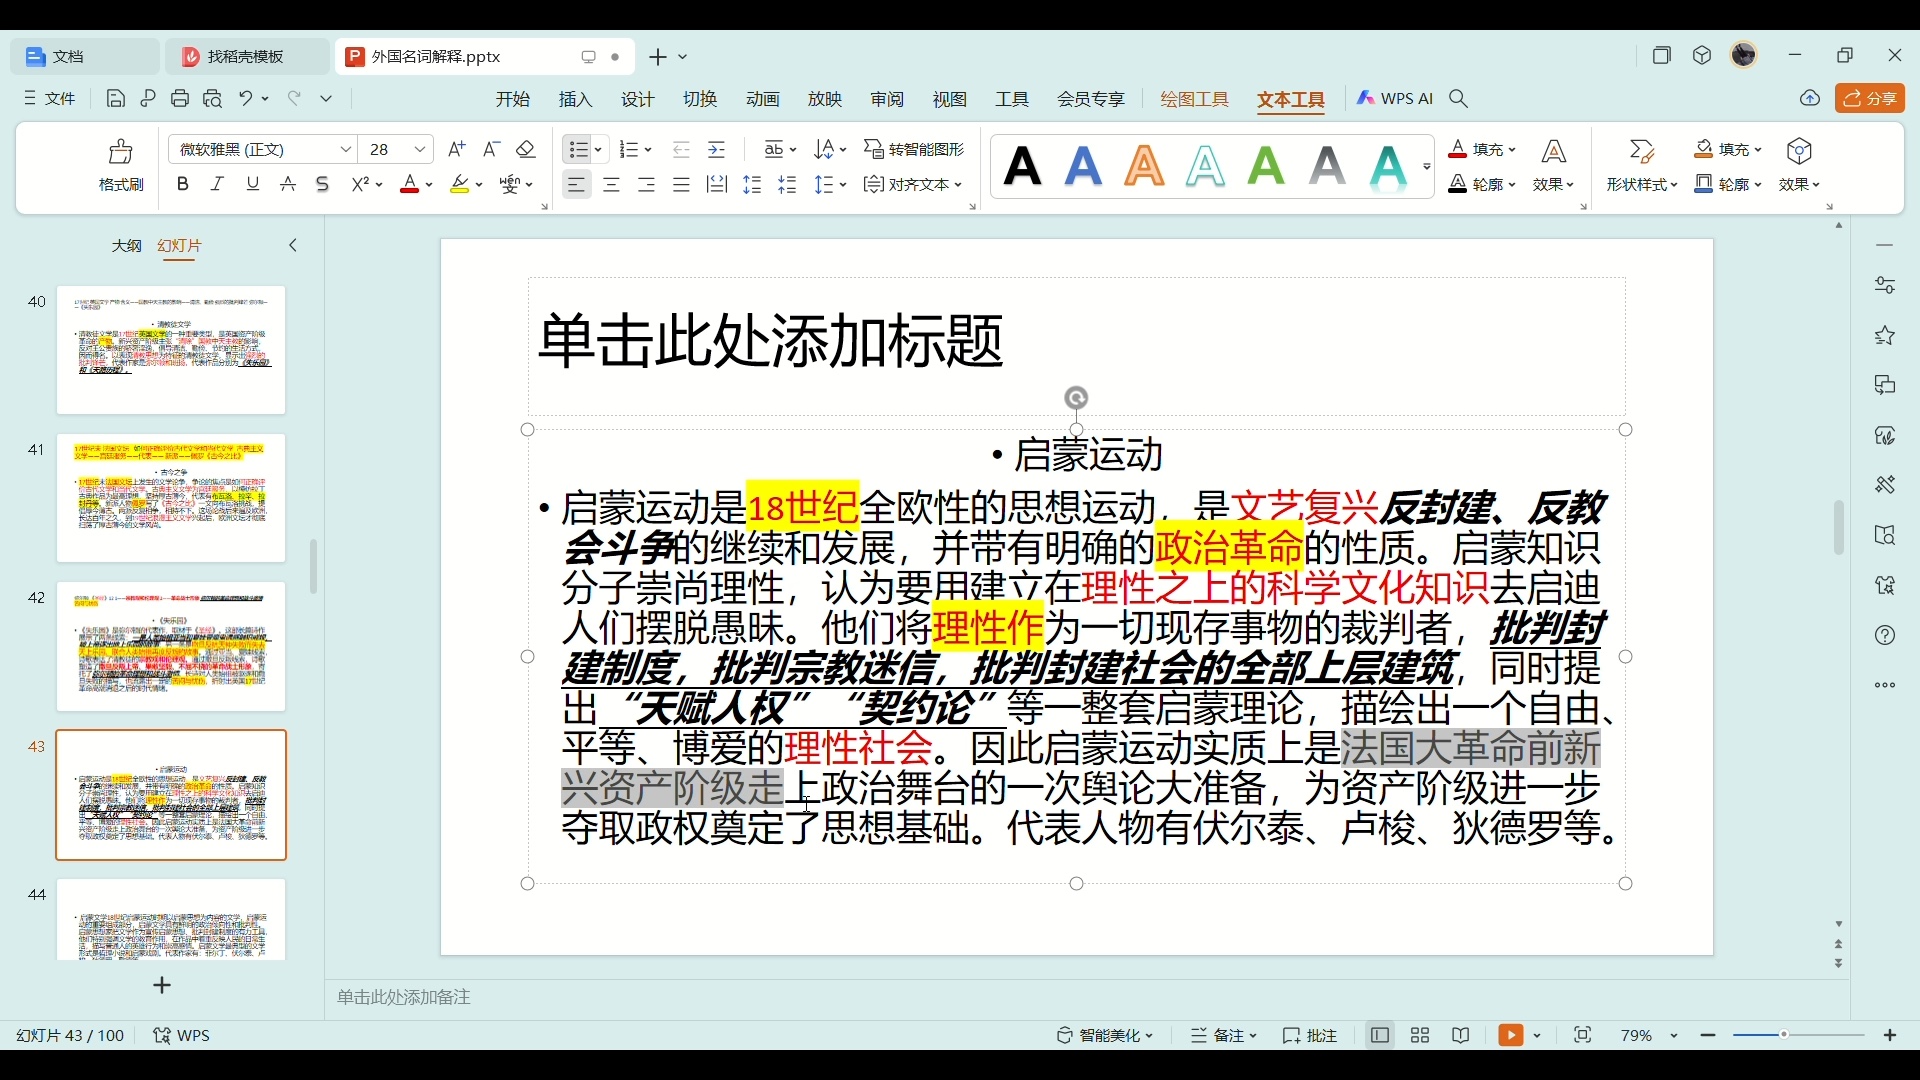
Task: Click 备注 notes button in status bar
Action: (1224, 1036)
